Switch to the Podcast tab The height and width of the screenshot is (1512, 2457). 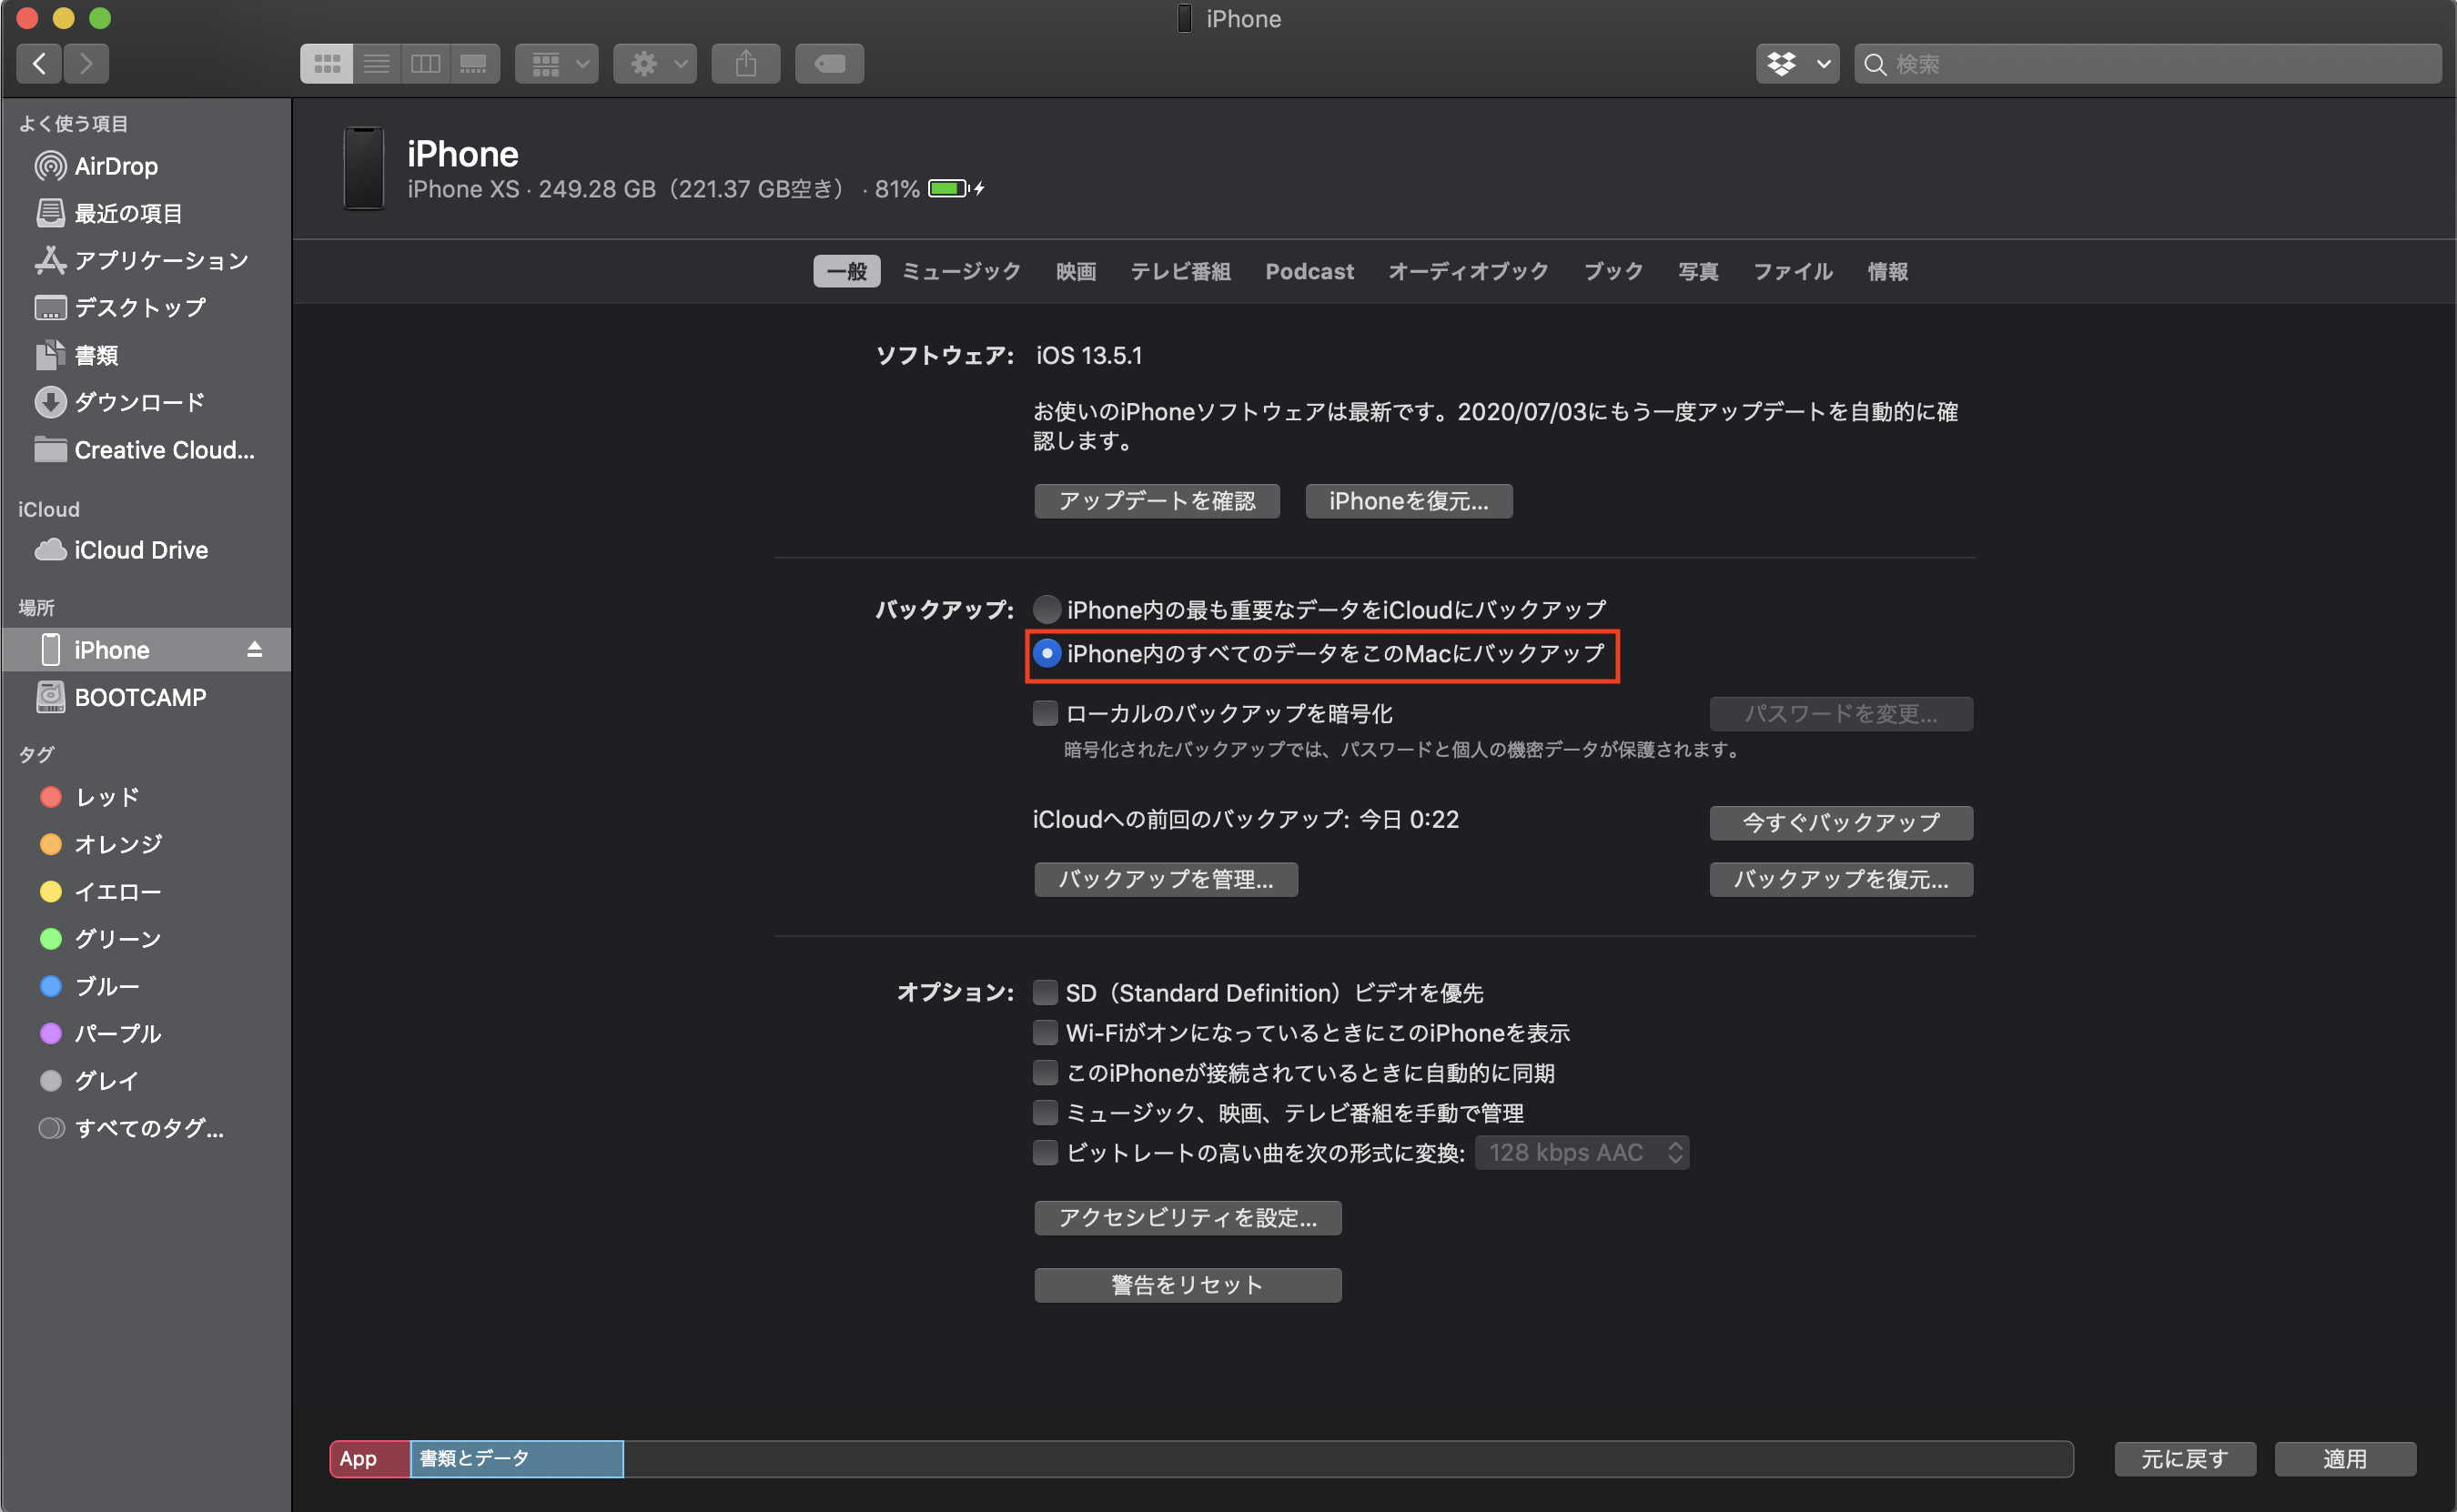tap(1309, 271)
